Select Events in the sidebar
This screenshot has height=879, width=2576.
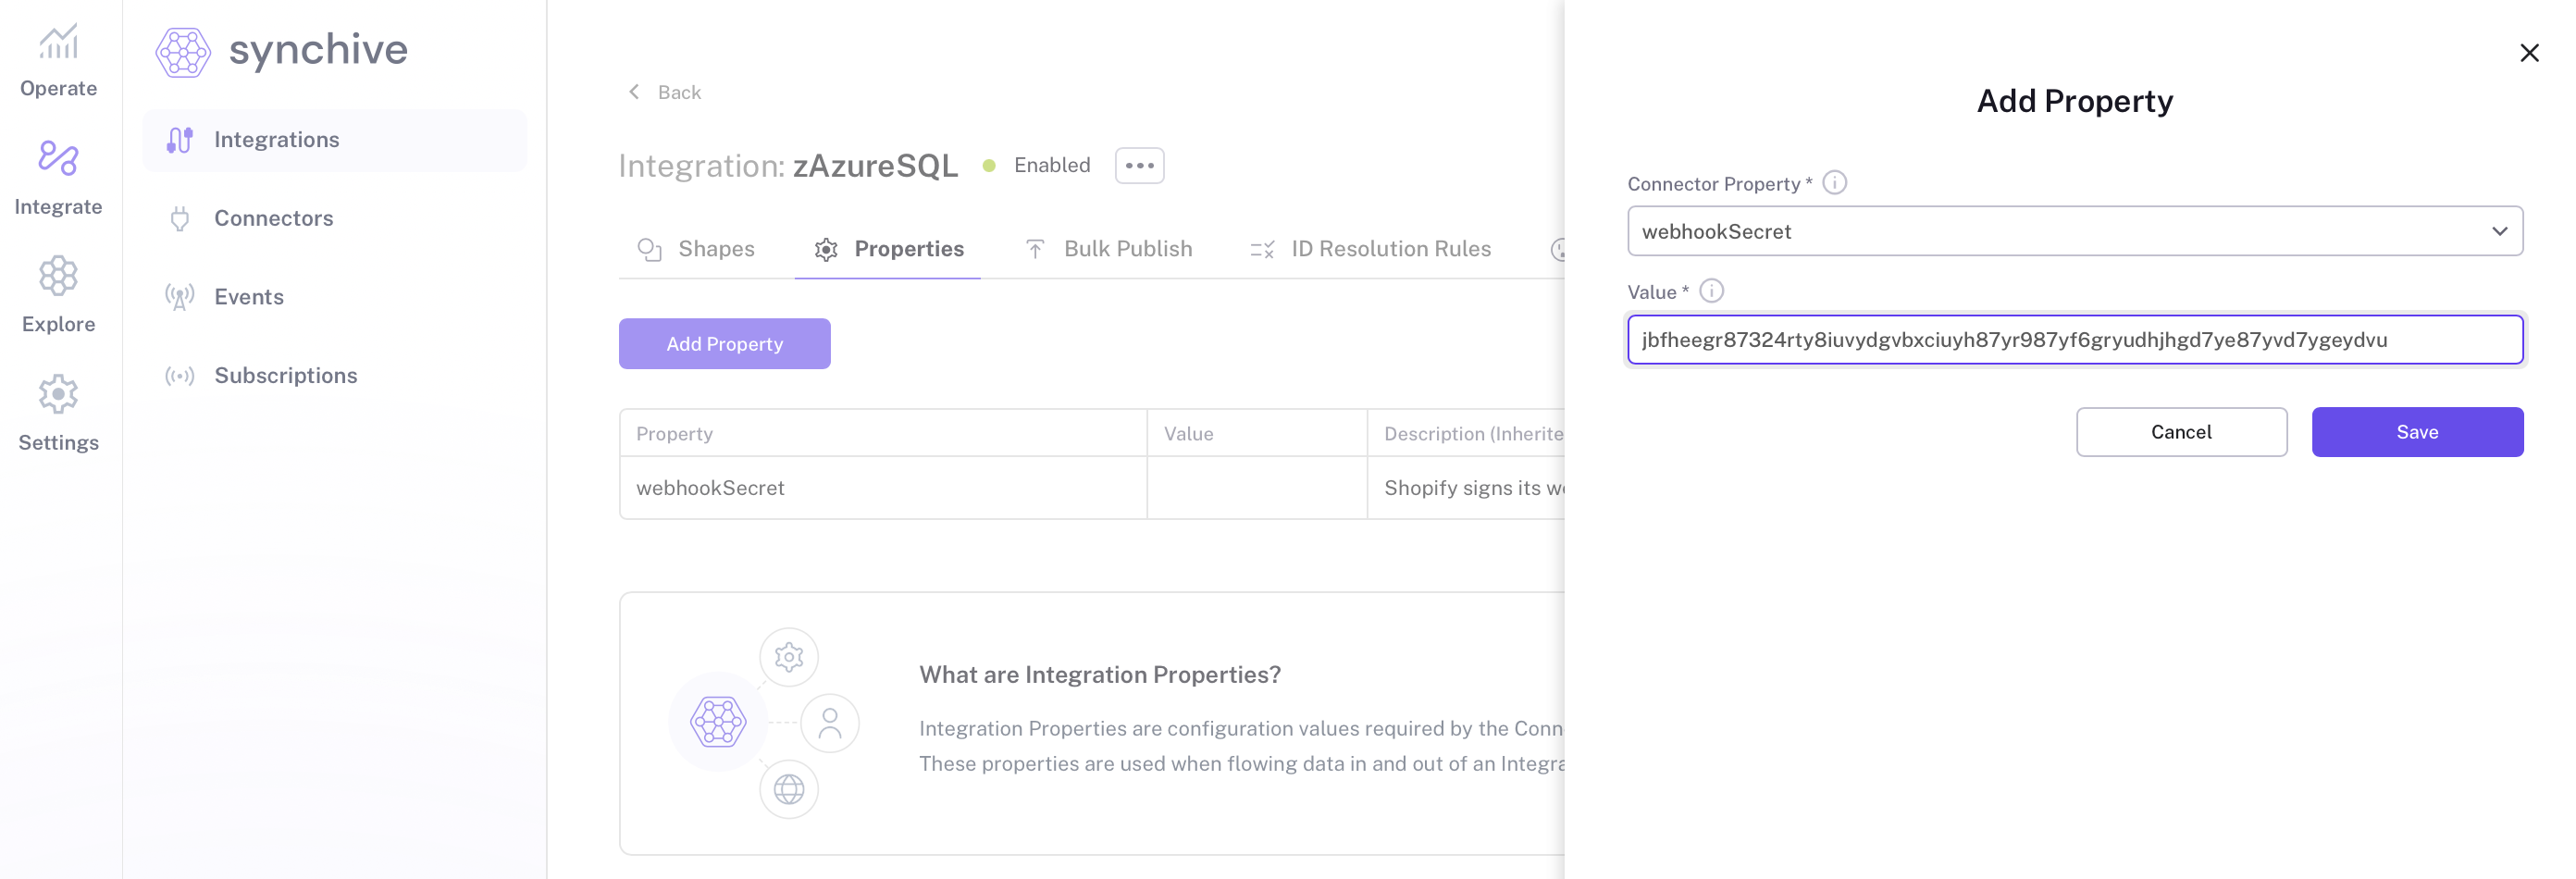(x=248, y=297)
